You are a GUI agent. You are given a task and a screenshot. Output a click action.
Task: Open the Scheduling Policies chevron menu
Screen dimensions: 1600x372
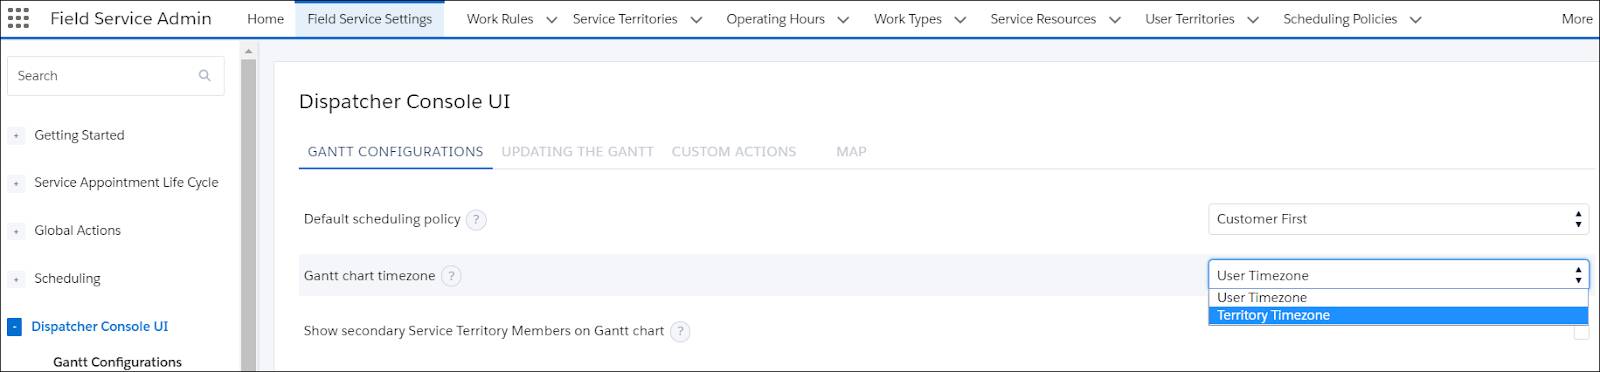point(1415,19)
